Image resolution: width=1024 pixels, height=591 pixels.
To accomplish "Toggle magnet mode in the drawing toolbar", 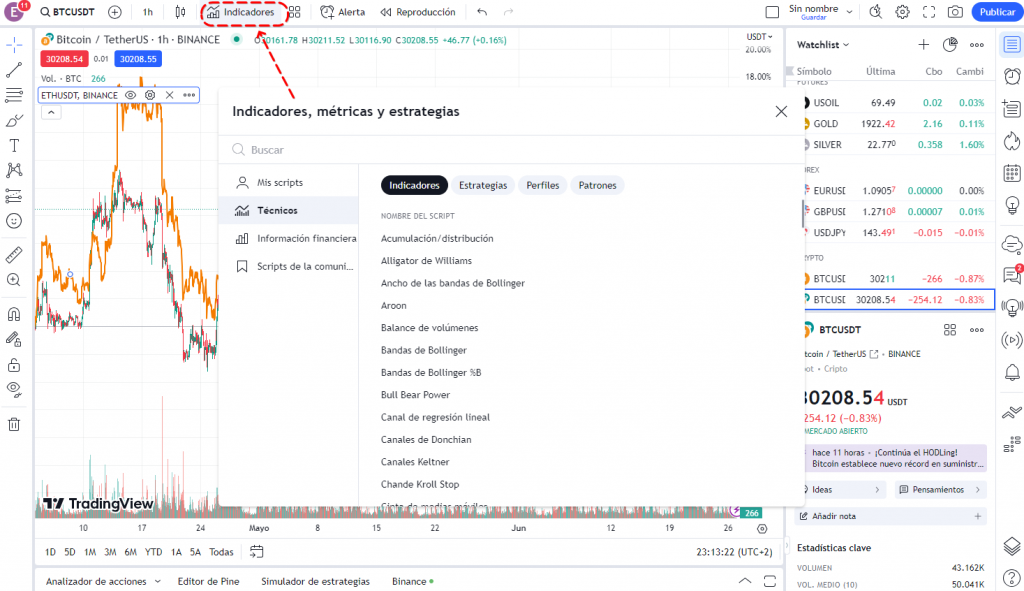I will click(13, 311).
